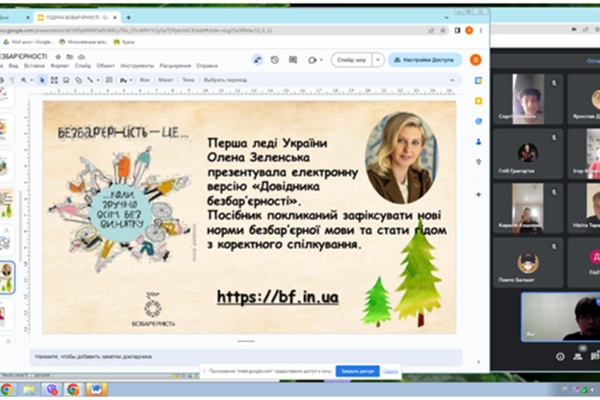Click the https://bf.in.ua link
The height and width of the screenshot is (400, 600).
[278, 297]
